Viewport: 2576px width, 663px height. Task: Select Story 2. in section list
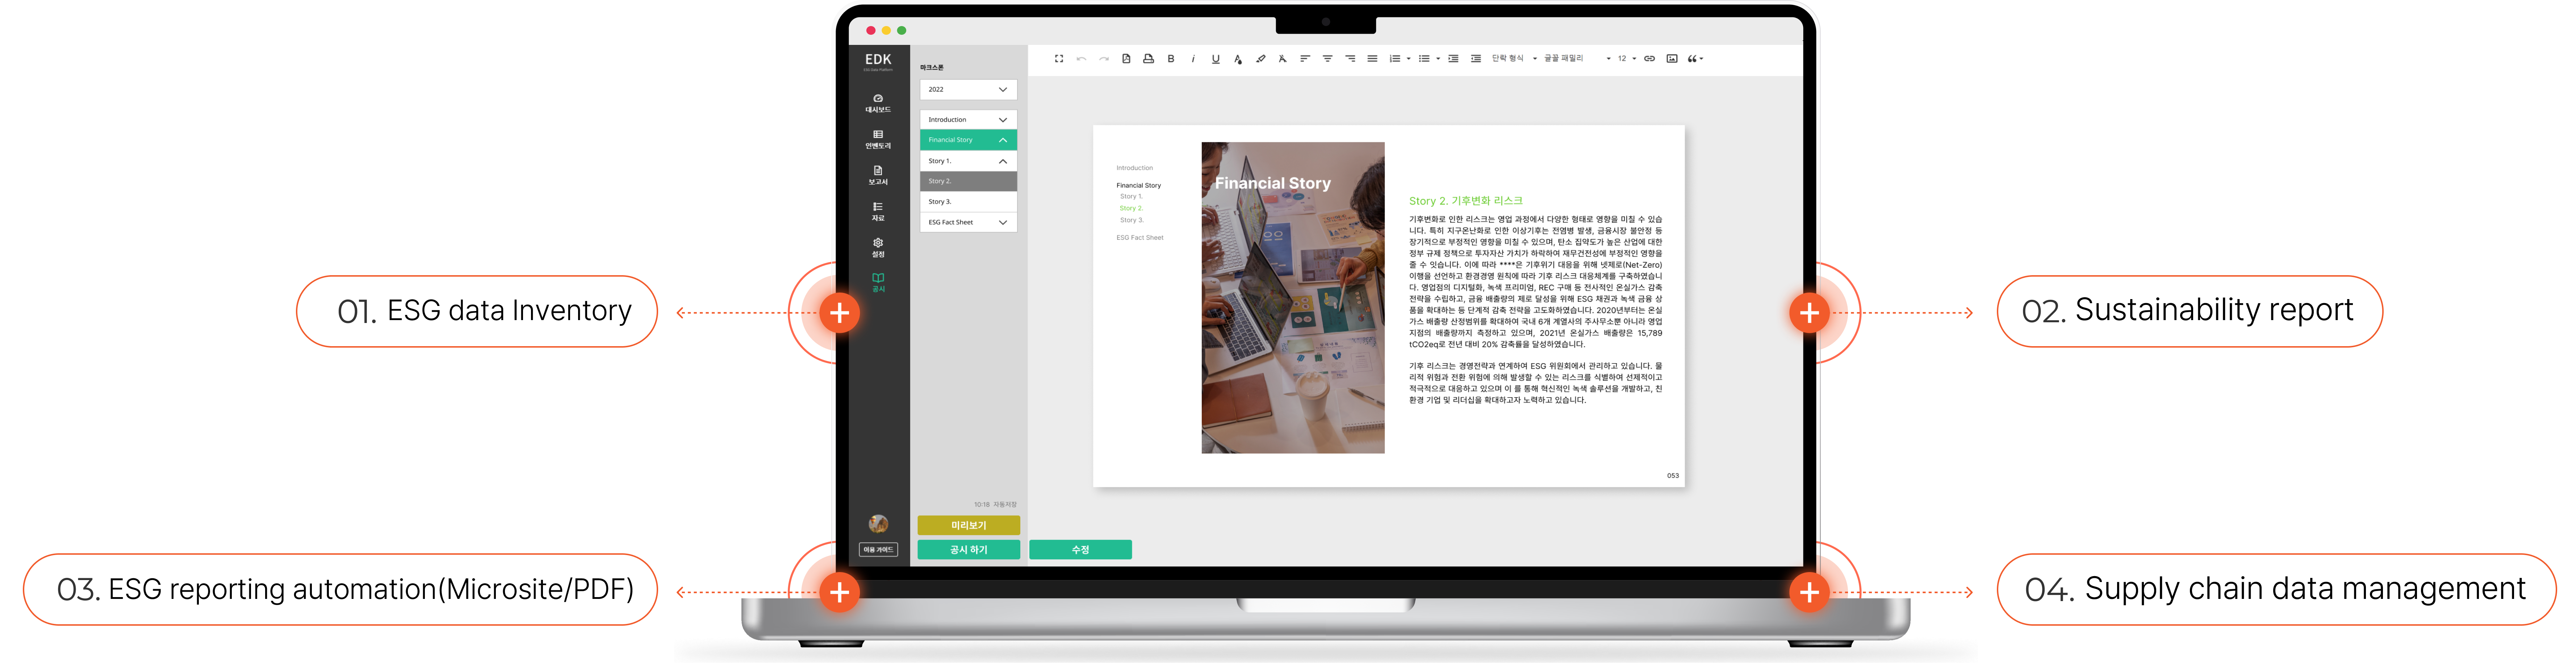968,181
